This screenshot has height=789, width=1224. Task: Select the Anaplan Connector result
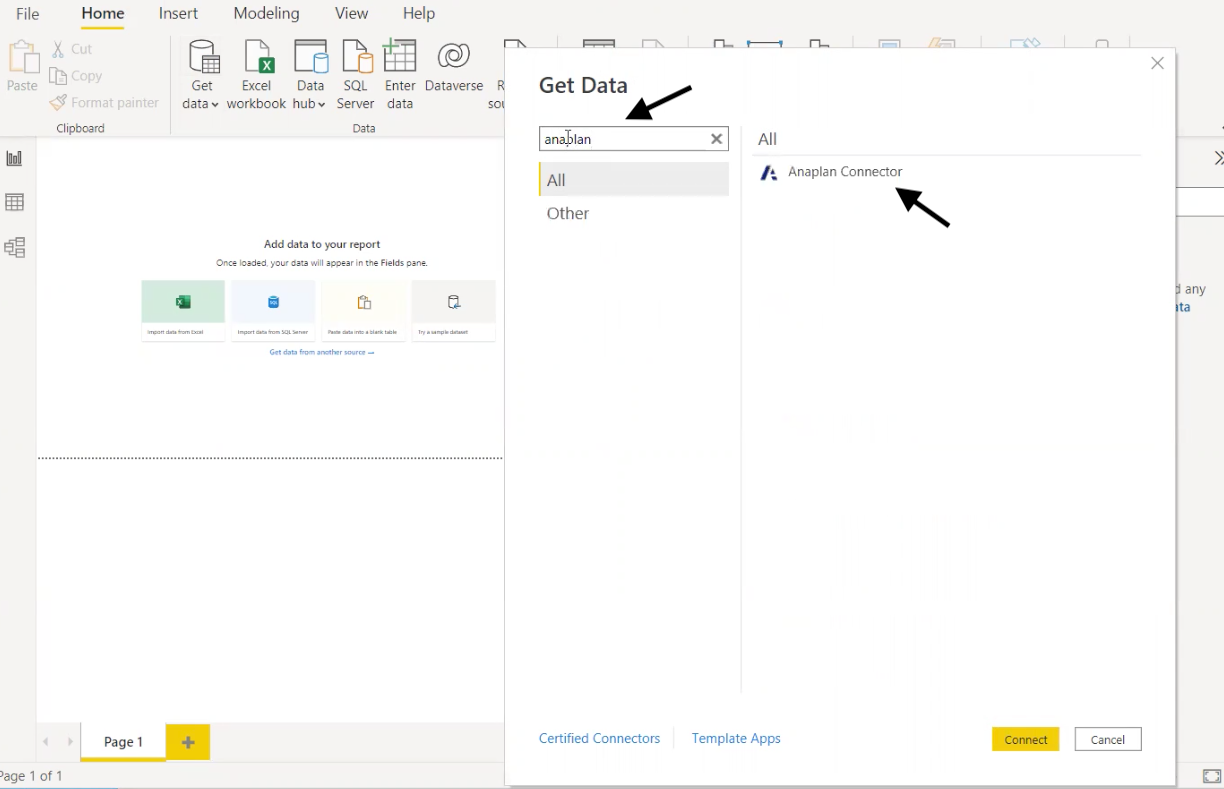point(845,172)
